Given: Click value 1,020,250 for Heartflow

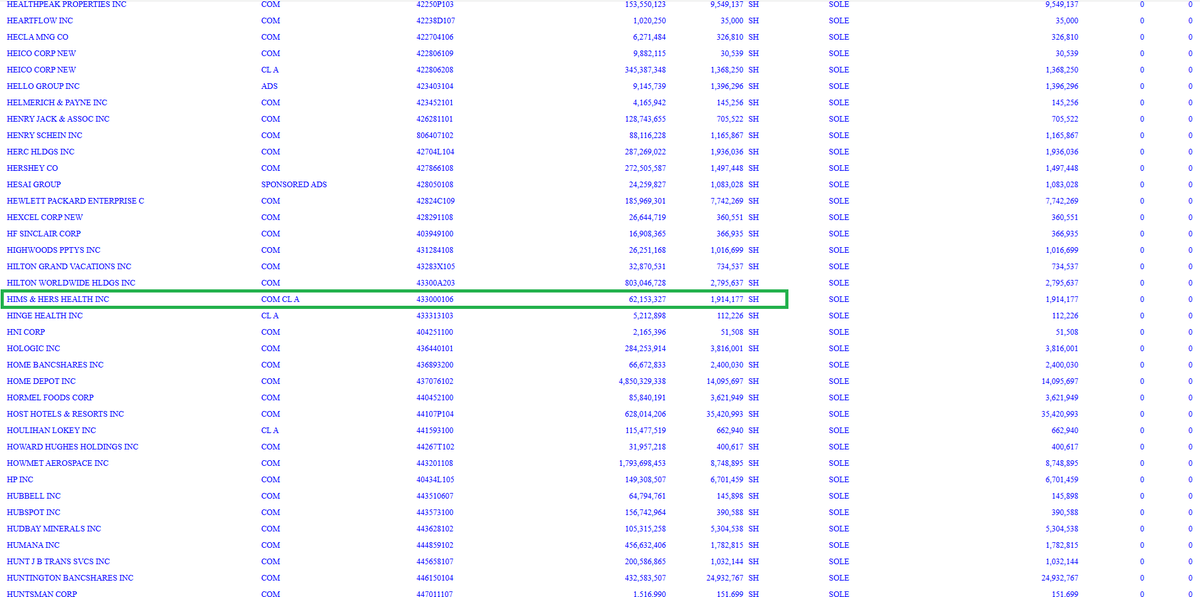Looking at the screenshot, I should pos(650,20).
